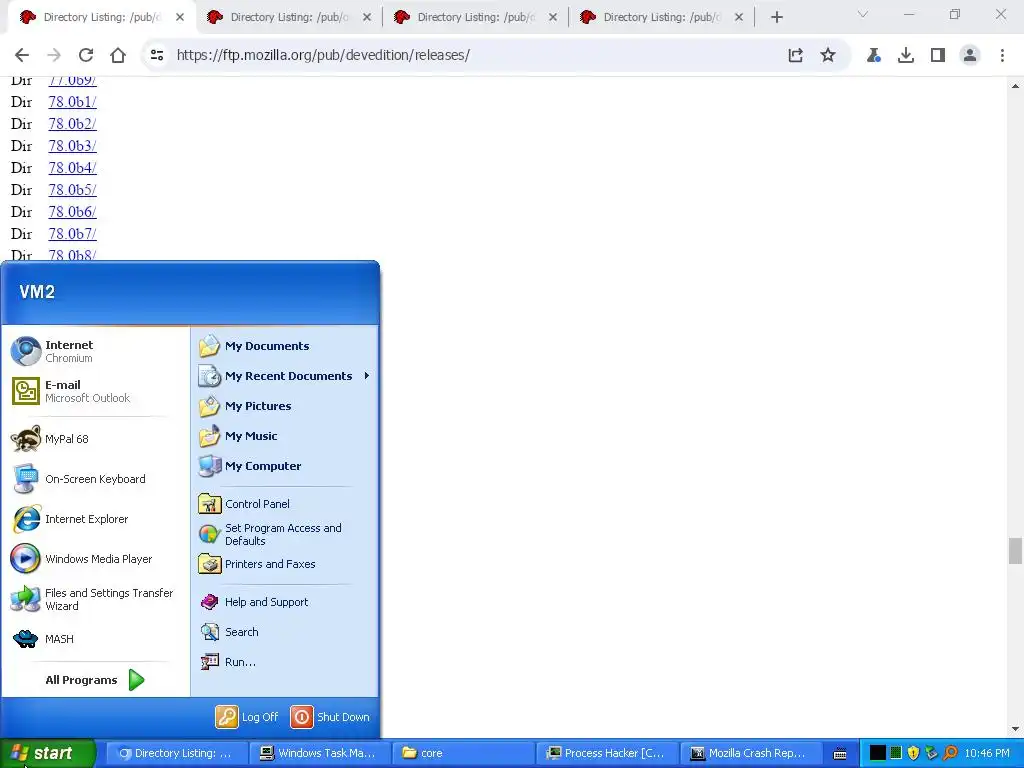Open My Pictures folder
This screenshot has height=768, width=1024.
[x=285, y=406]
